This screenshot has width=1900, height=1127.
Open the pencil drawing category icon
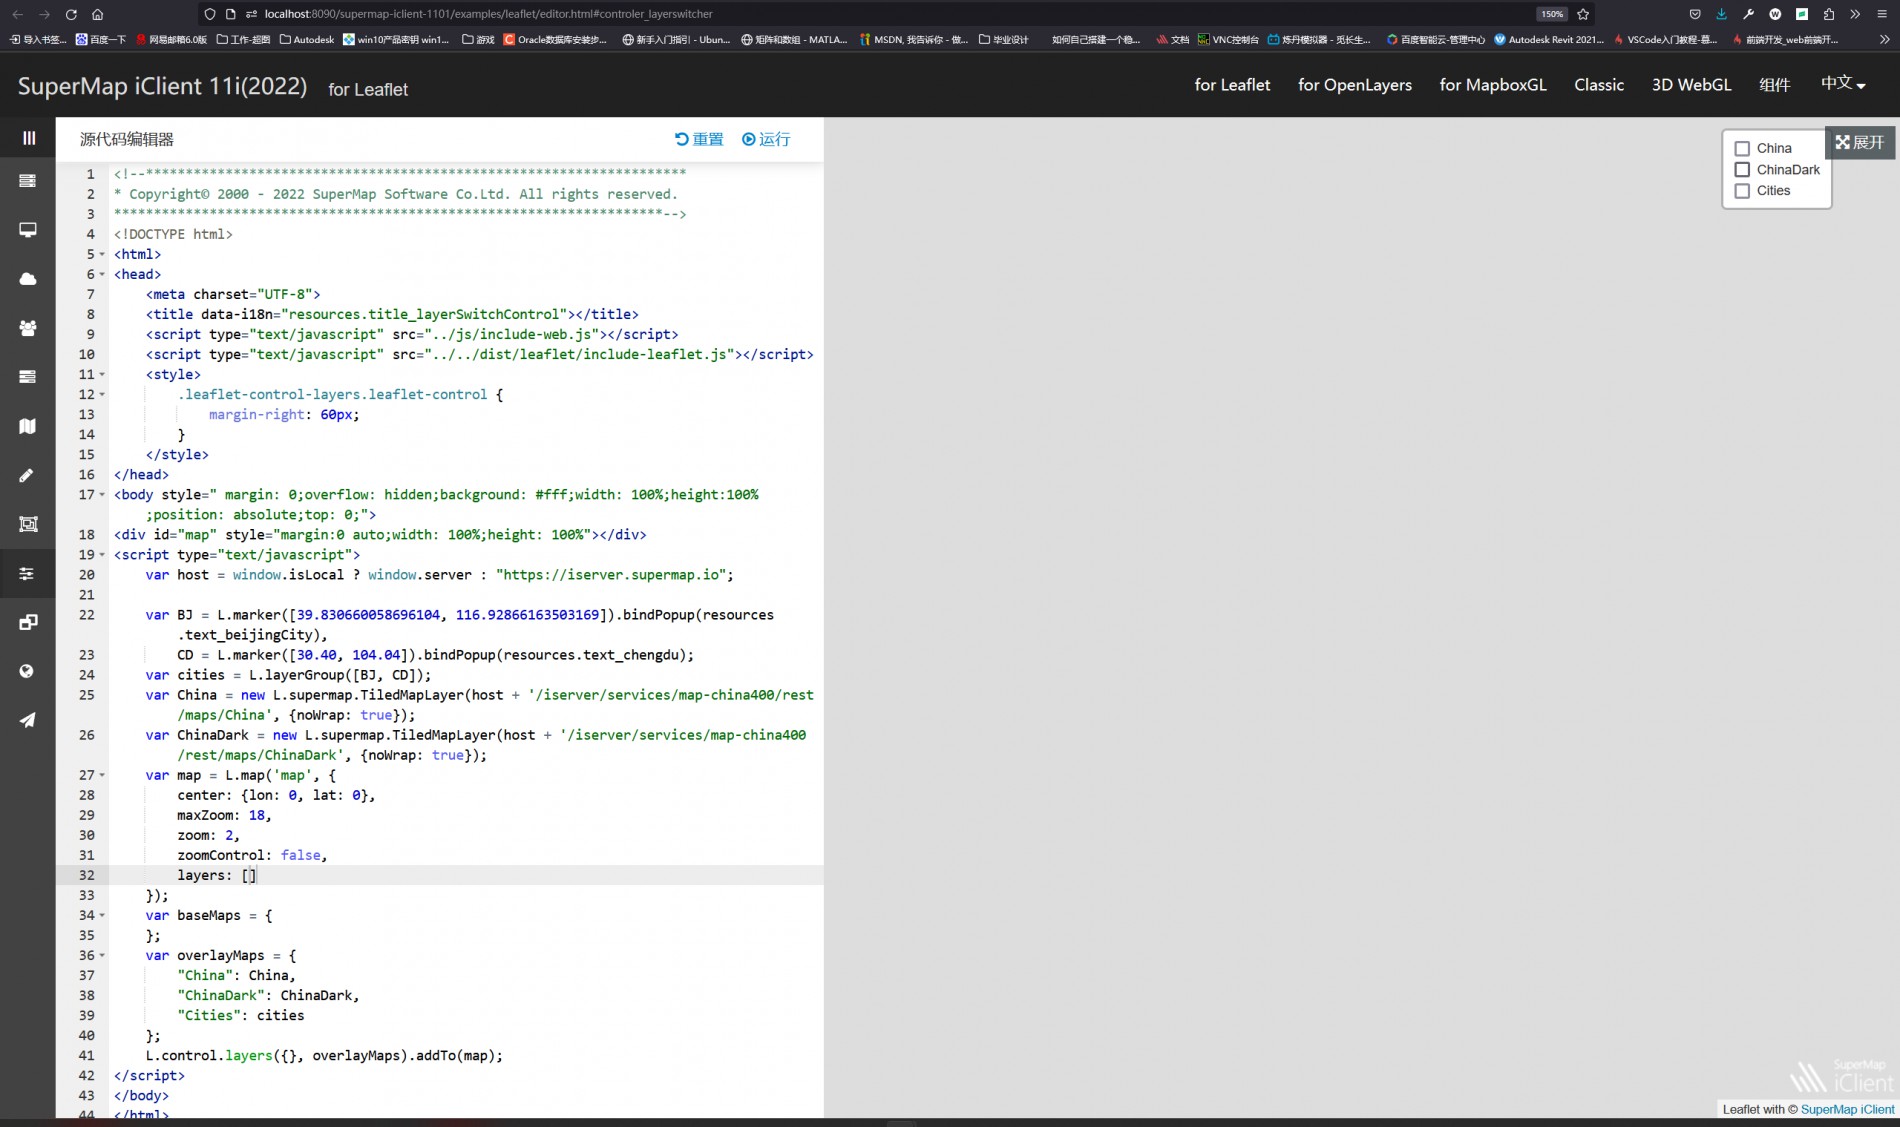click(28, 475)
